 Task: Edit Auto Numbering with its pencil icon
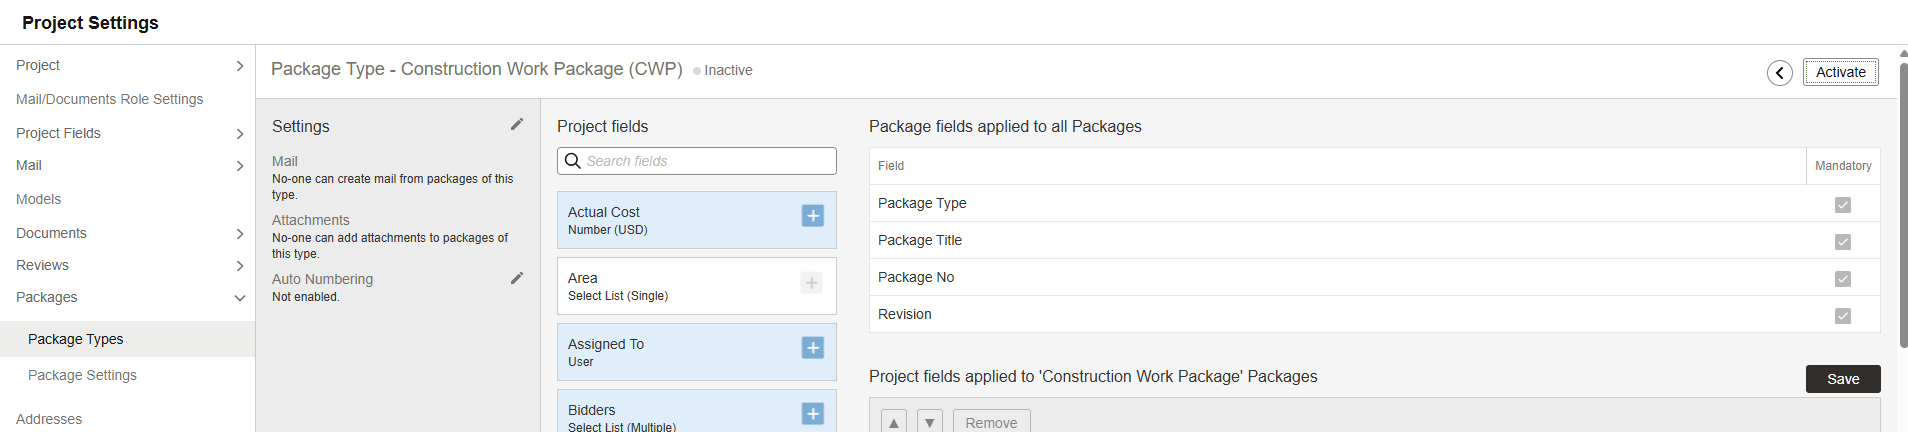(517, 278)
